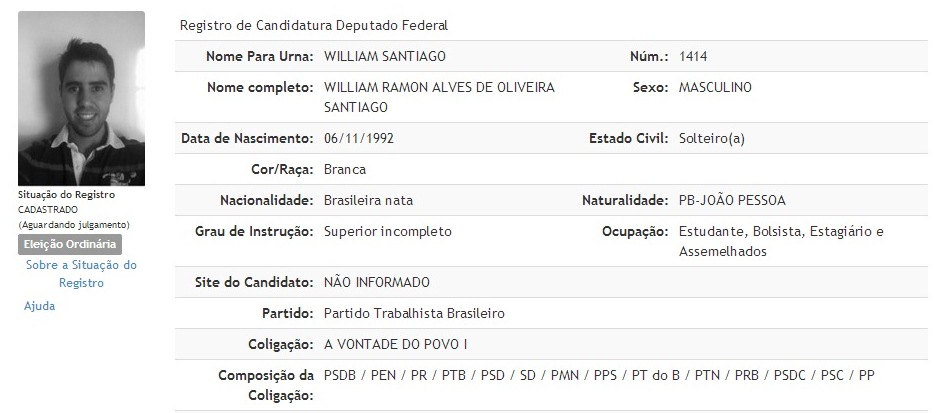944x413 pixels.
Task: Click the NÃO INFORMADO site value
Action: pyautogui.click(x=377, y=282)
